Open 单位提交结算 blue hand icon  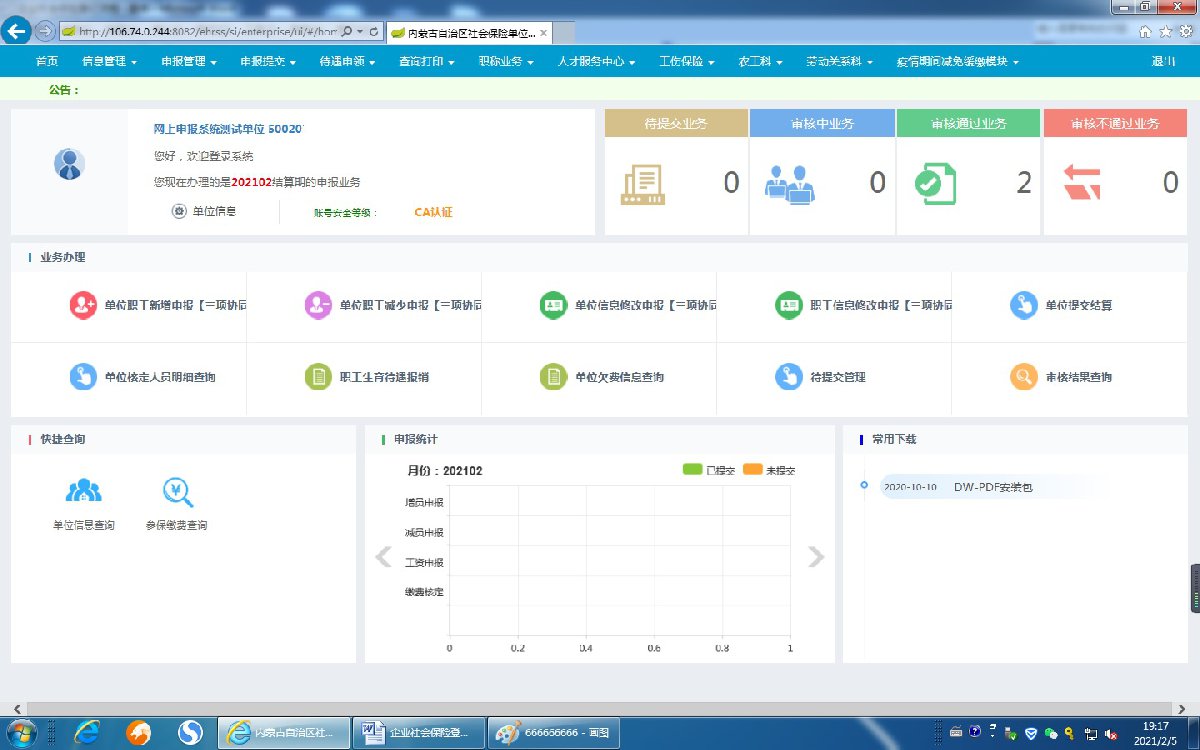1023,305
